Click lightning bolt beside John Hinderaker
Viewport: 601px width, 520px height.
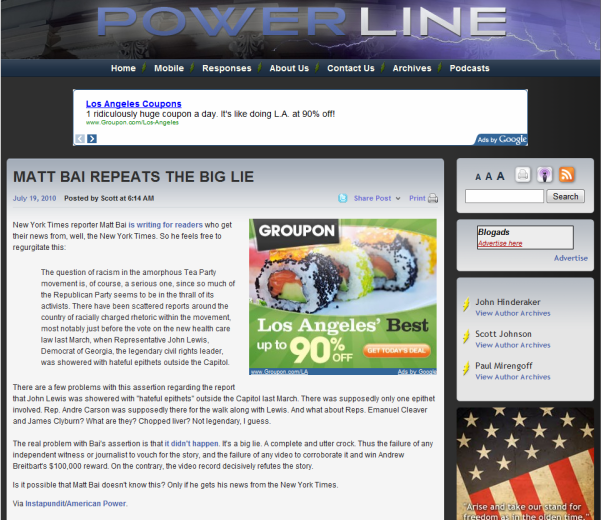coord(466,305)
